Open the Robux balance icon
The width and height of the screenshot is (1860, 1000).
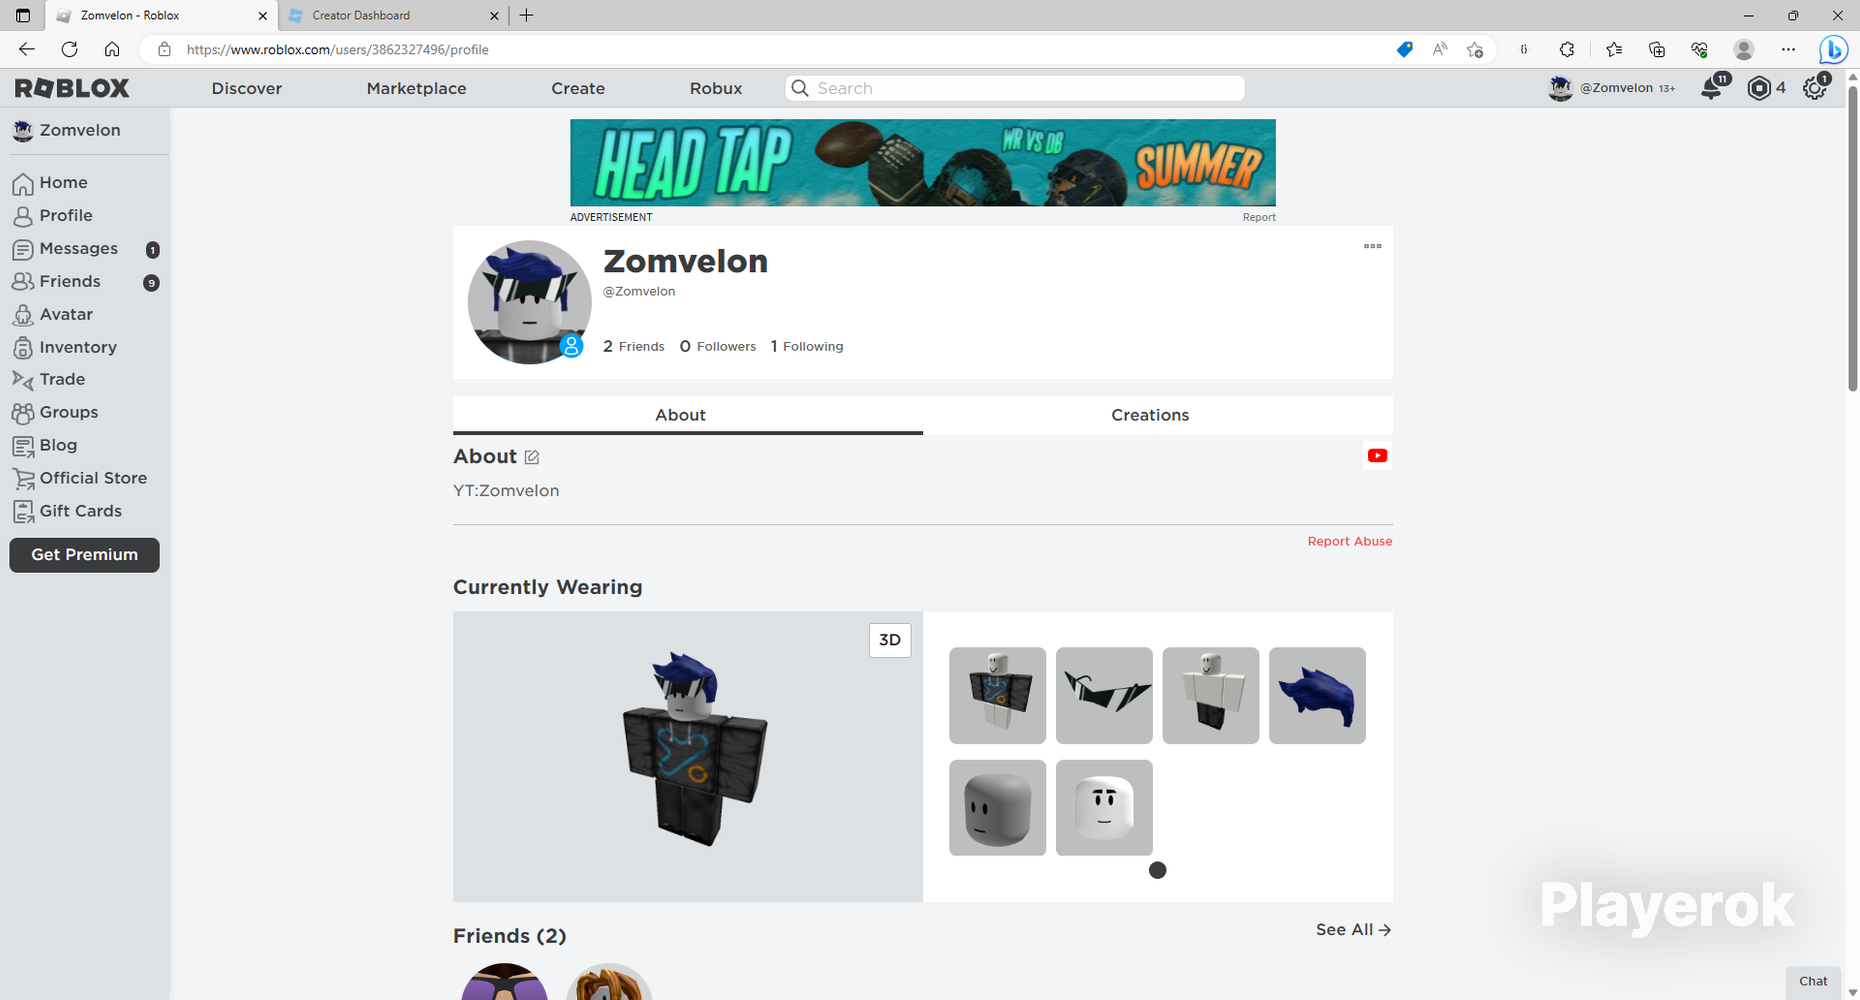point(1759,88)
